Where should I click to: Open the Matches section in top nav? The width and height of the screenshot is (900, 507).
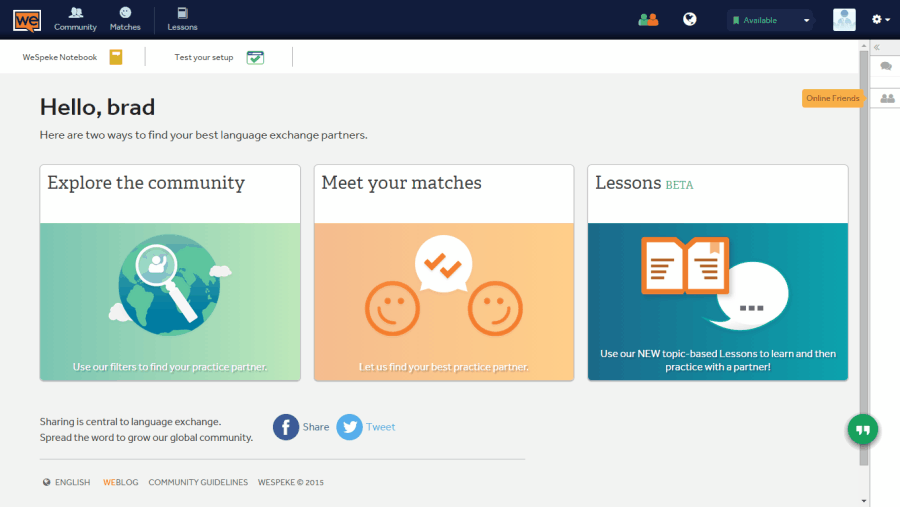click(x=125, y=20)
